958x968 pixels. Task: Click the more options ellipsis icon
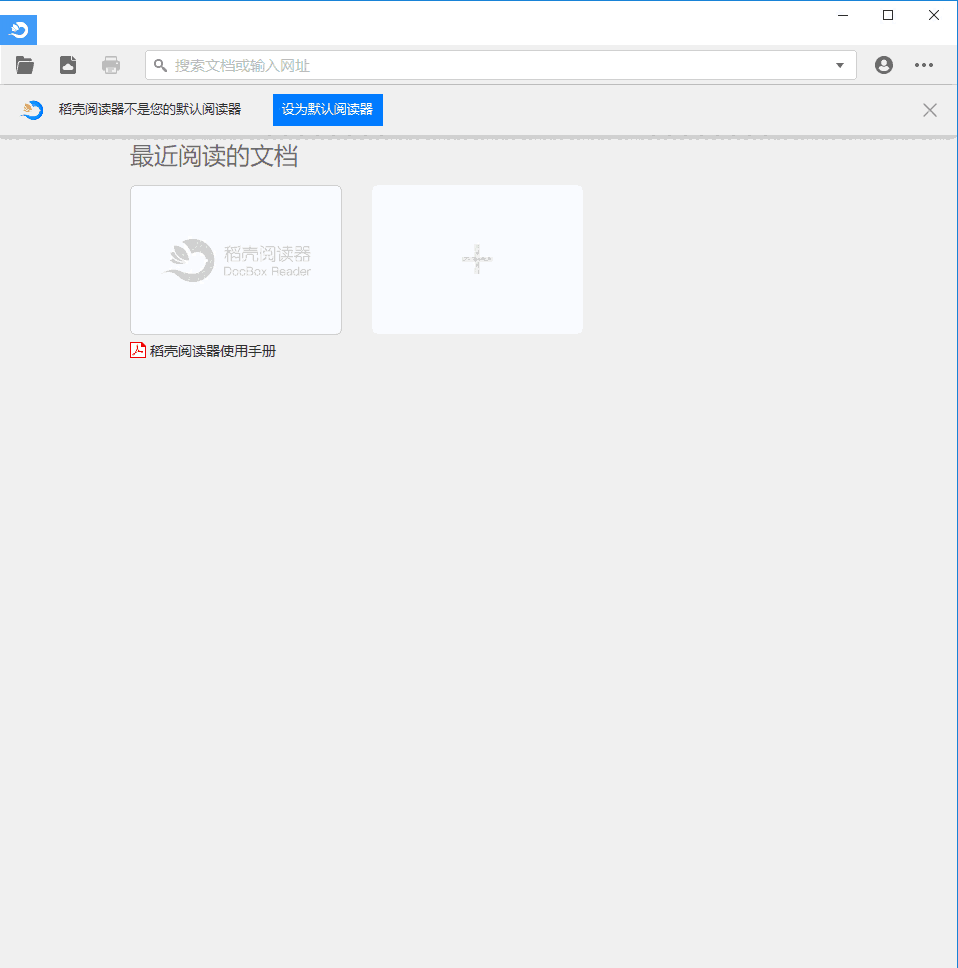(924, 64)
